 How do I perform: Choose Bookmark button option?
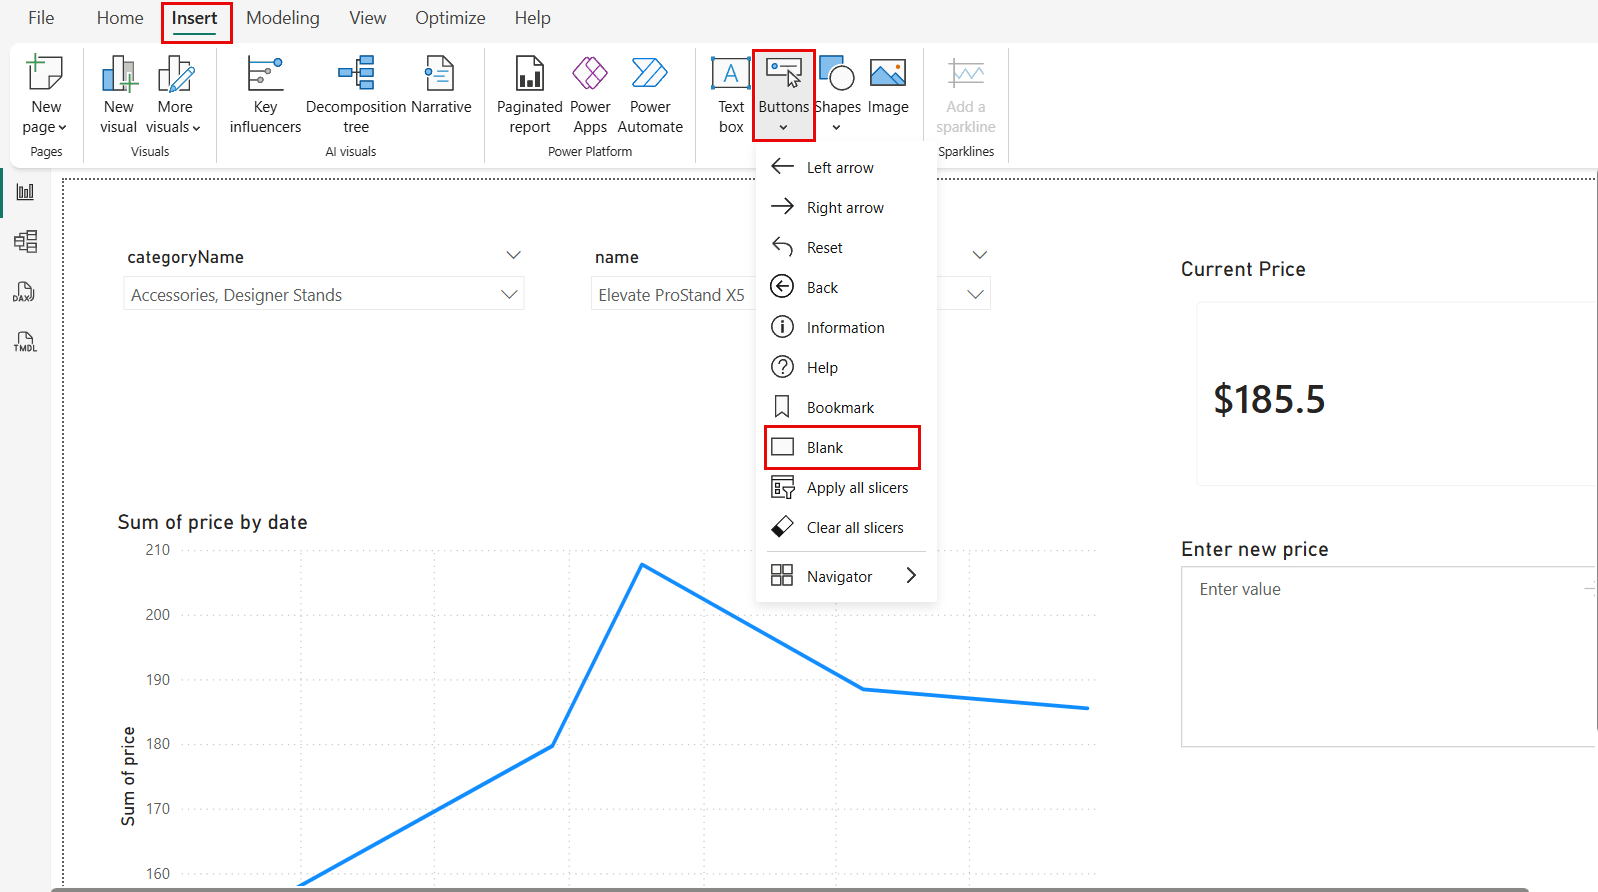pyautogui.click(x=846, y=407)
